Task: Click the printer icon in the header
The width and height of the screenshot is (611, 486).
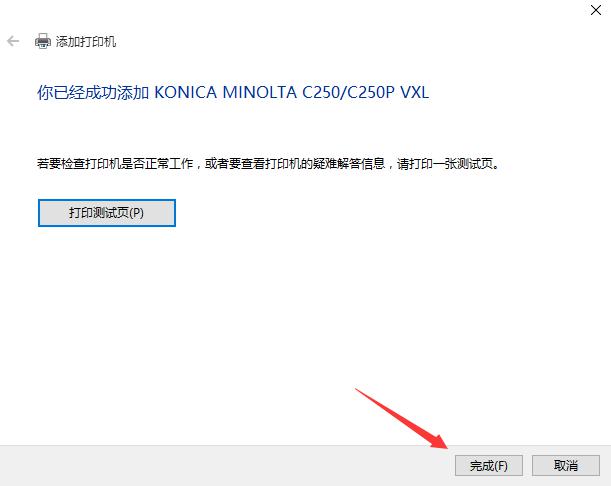Action: pos(42,41)
